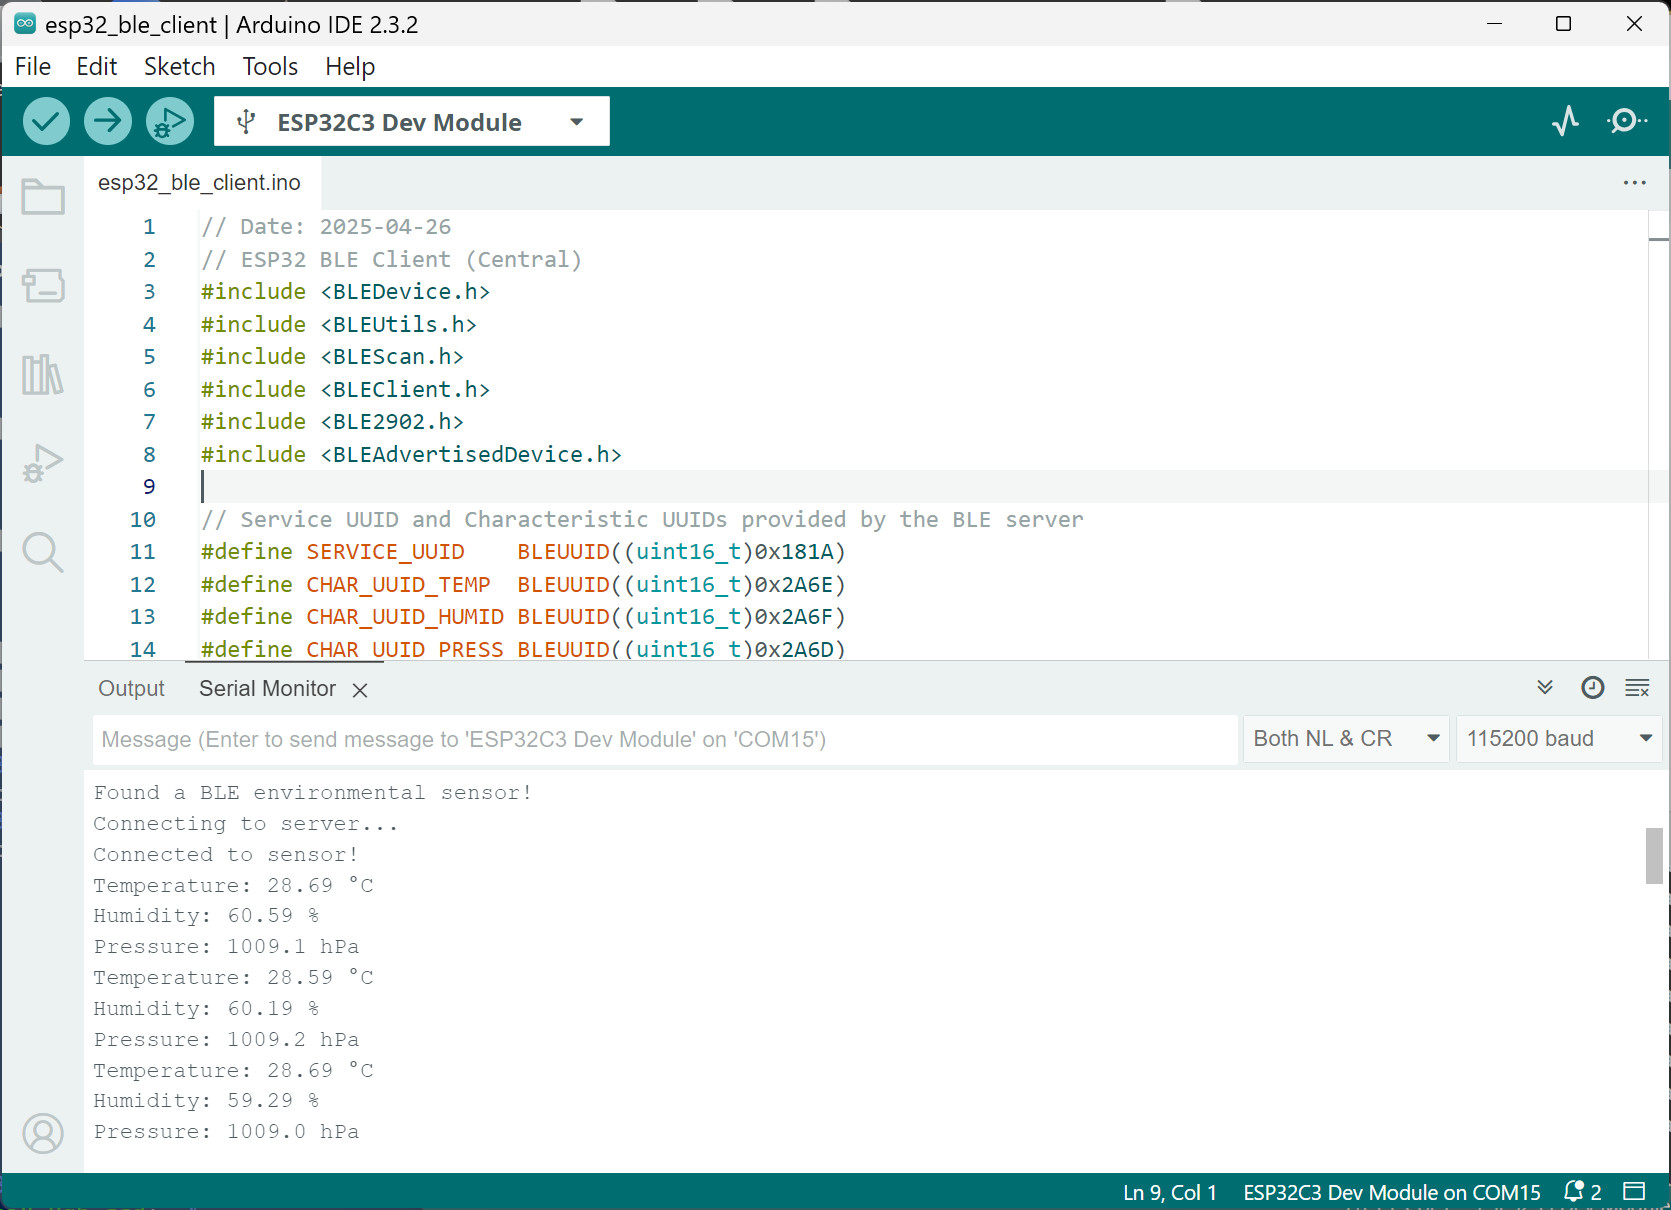Screen dimensions: 1671x1210
Task: Click the serial message input field
Action: [666, 740]
